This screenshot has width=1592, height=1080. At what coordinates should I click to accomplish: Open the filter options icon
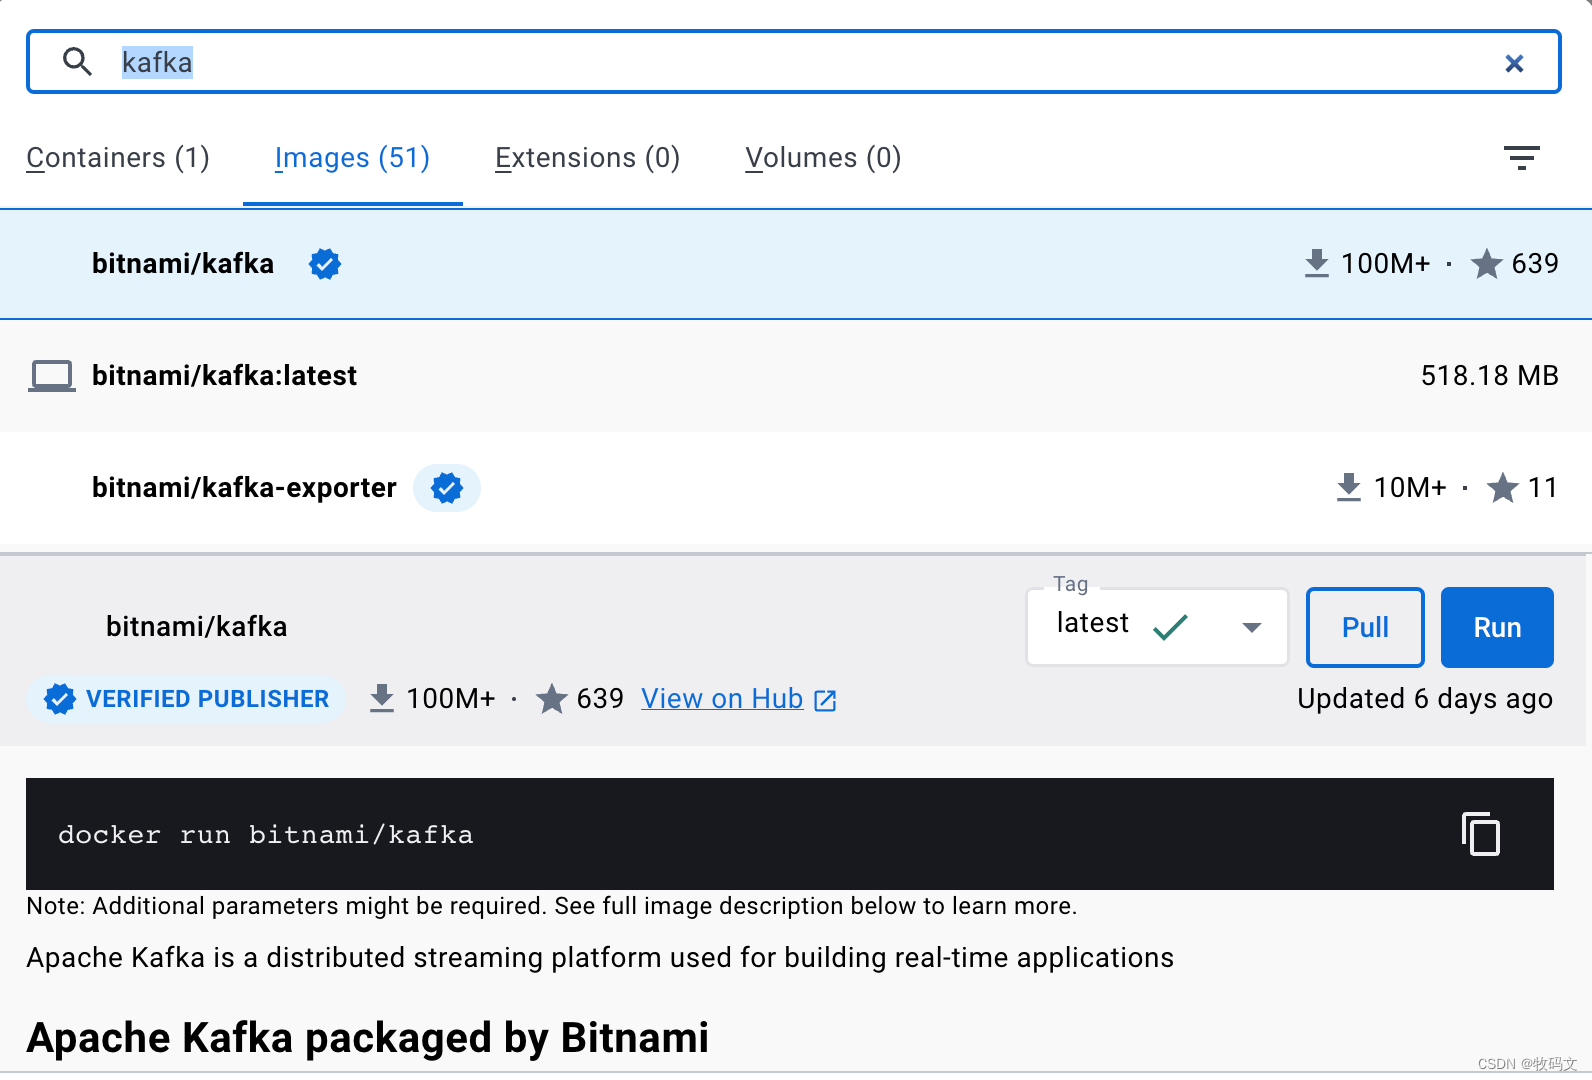pos(1521,158)
